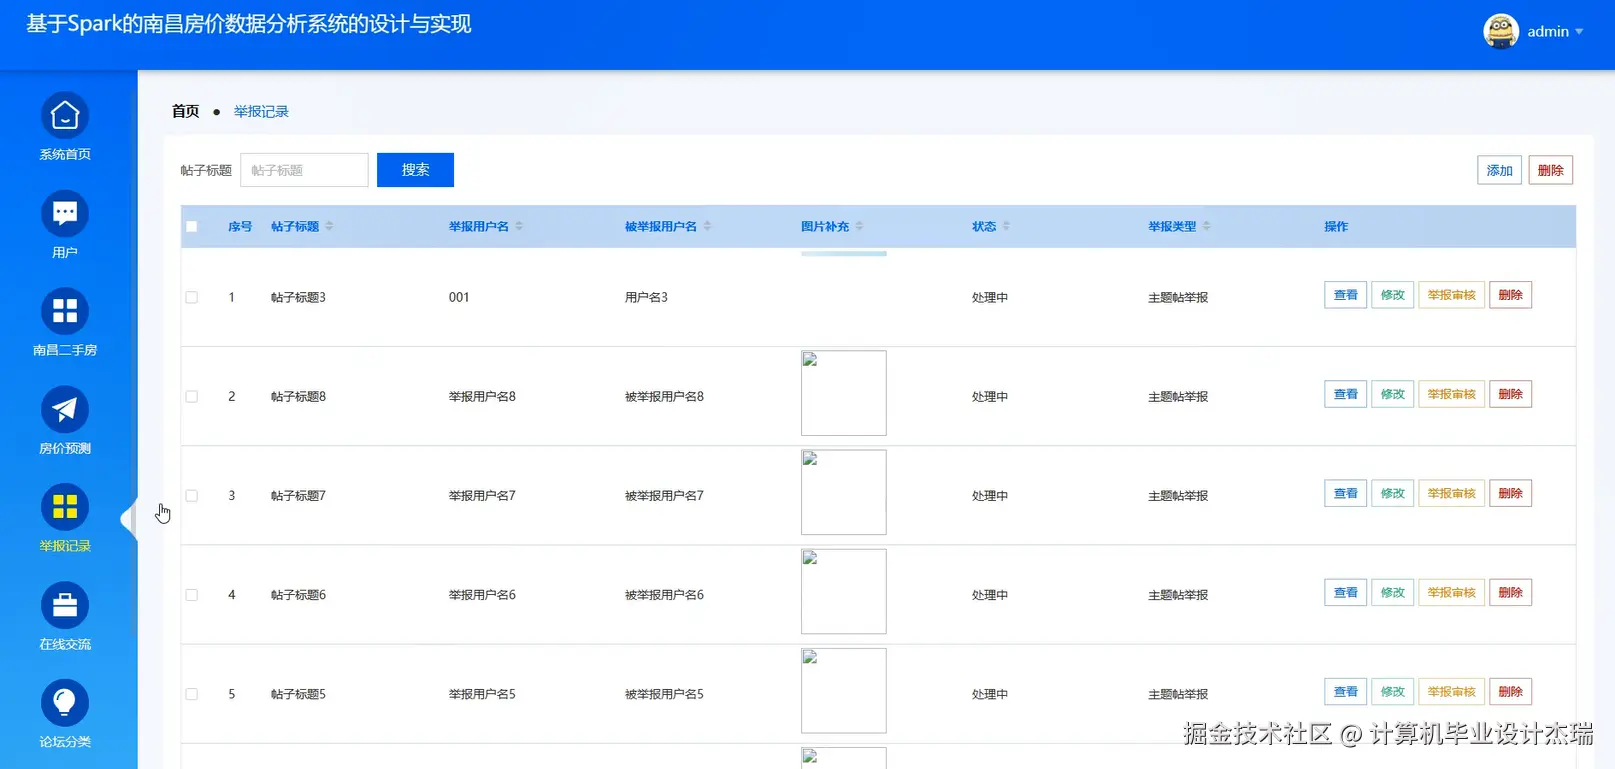Click the 南昌二手房 grid icon
Screen dimensions: 1615x769
point(65,312)
